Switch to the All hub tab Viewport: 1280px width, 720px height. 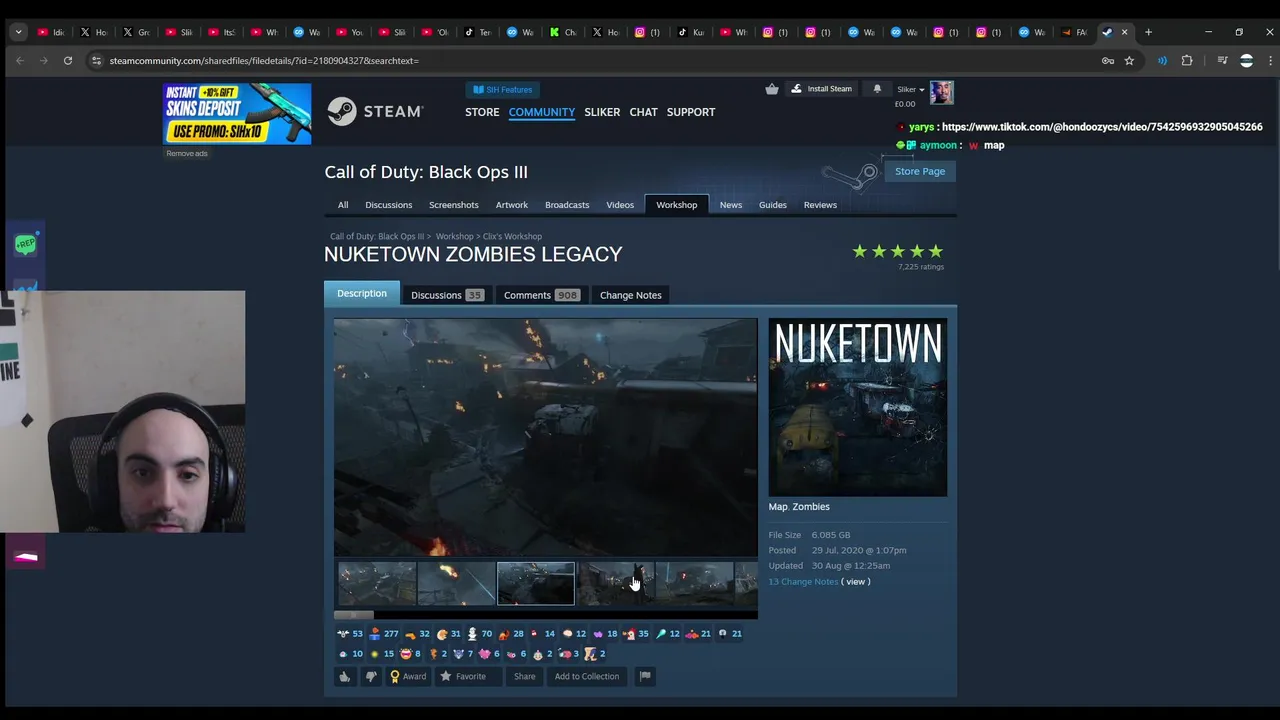pos(343,205)
